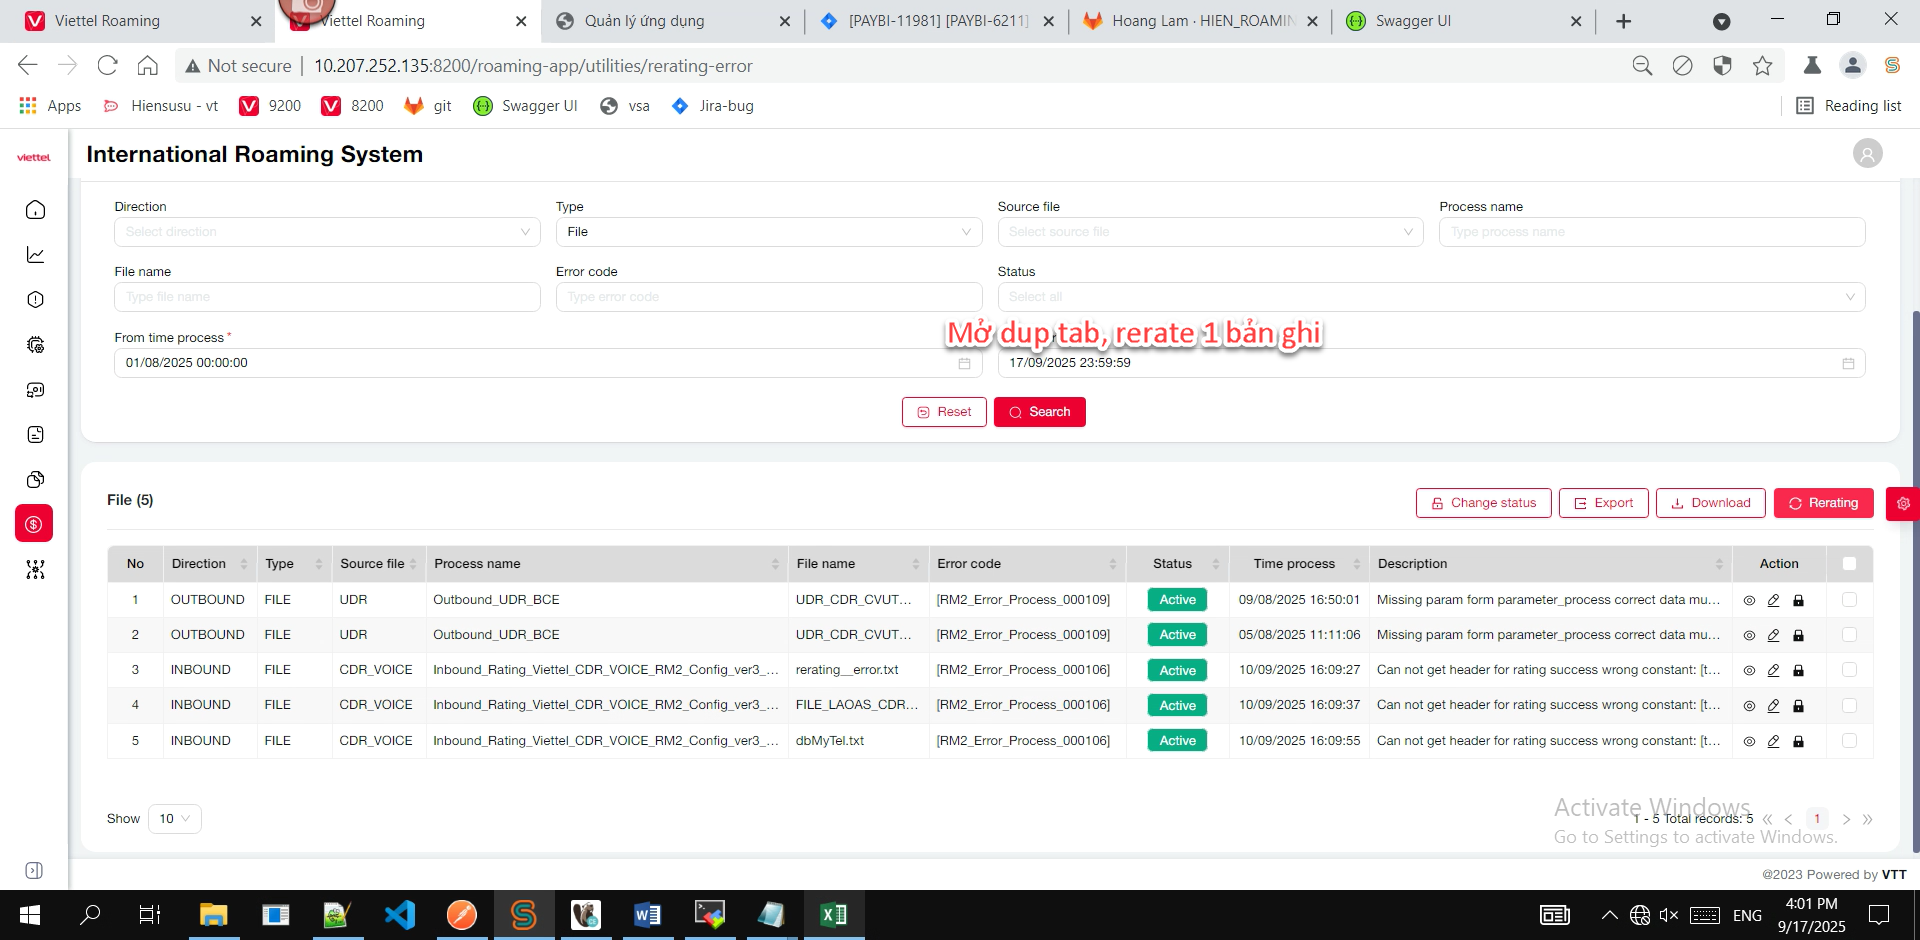
Task: View row 2 details with the eye icon
Action: (1749, 635)
